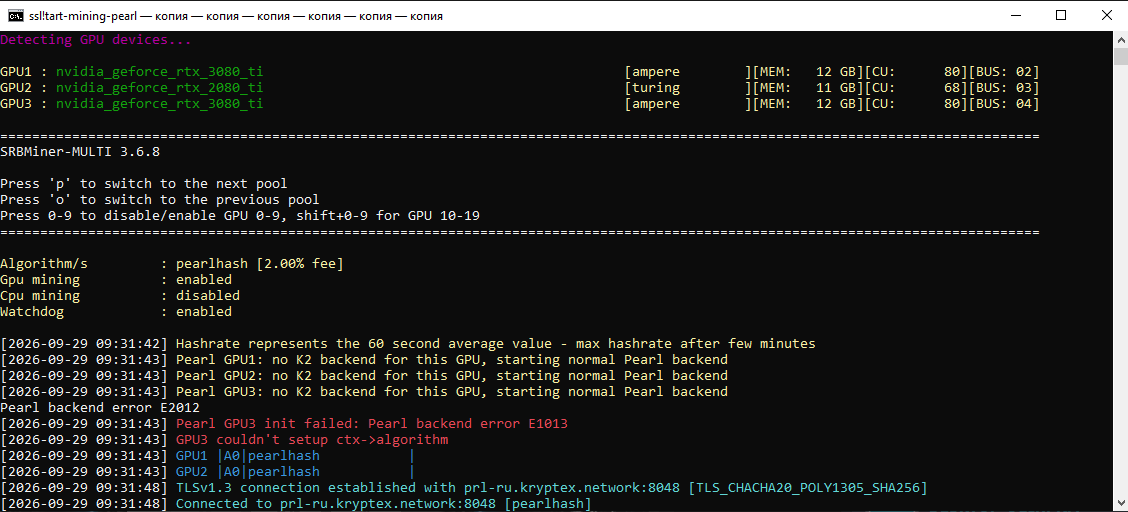
Task: Click the window title text
Action: 236,16
